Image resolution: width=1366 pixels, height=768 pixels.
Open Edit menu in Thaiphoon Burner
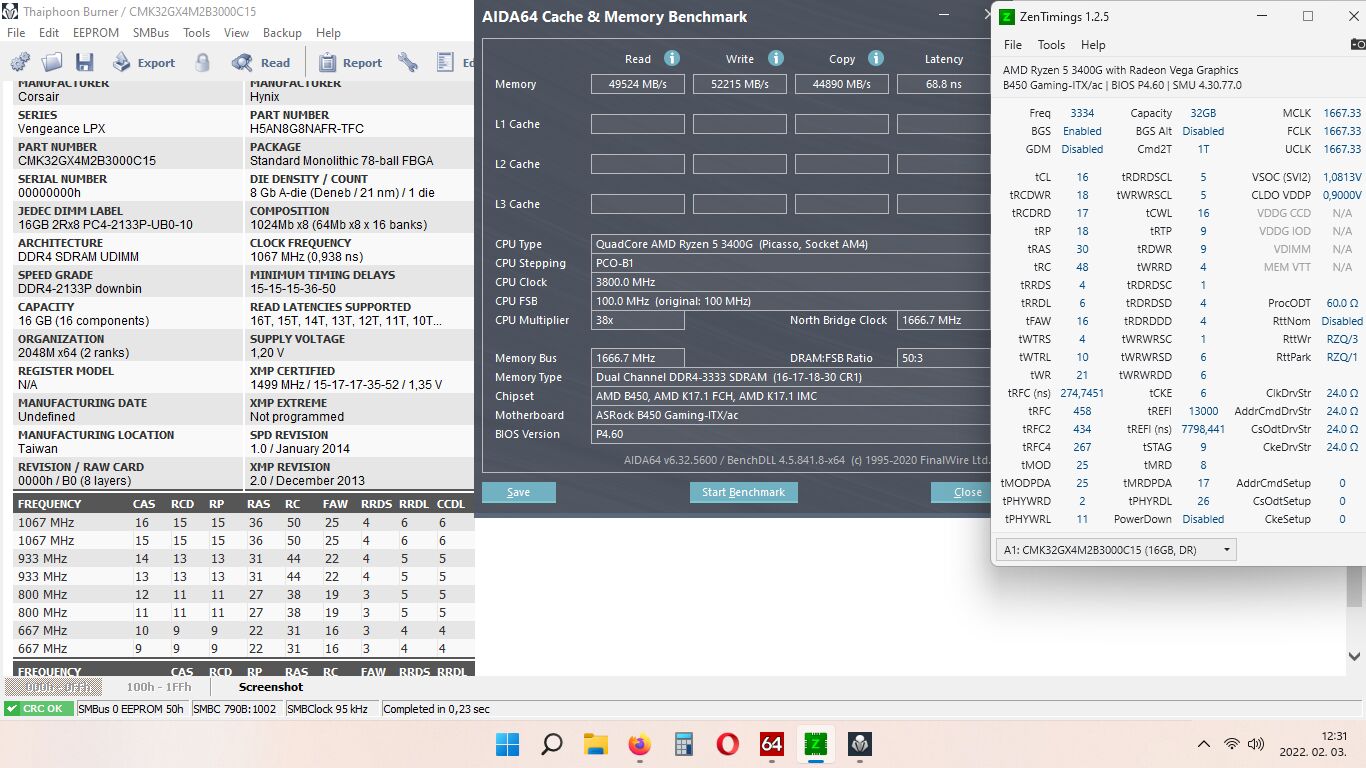(x=49, y=32)
